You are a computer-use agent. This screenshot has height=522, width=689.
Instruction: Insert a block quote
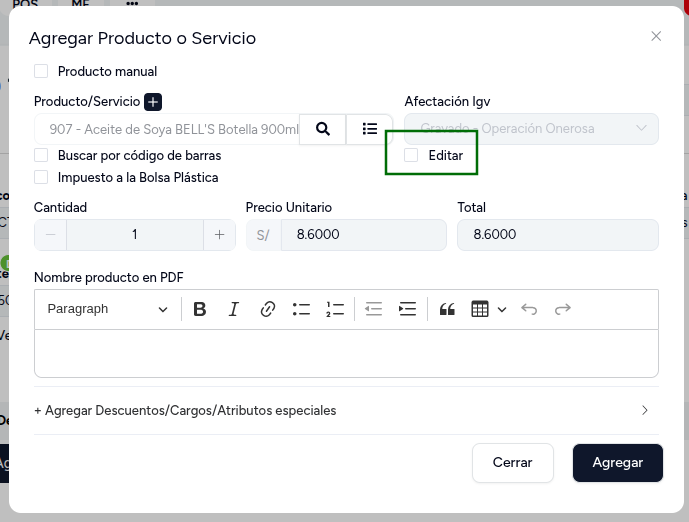point(447,309)
